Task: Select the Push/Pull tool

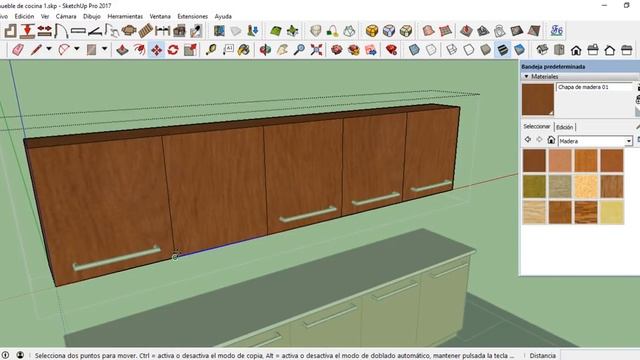Action: click(122, 50)
